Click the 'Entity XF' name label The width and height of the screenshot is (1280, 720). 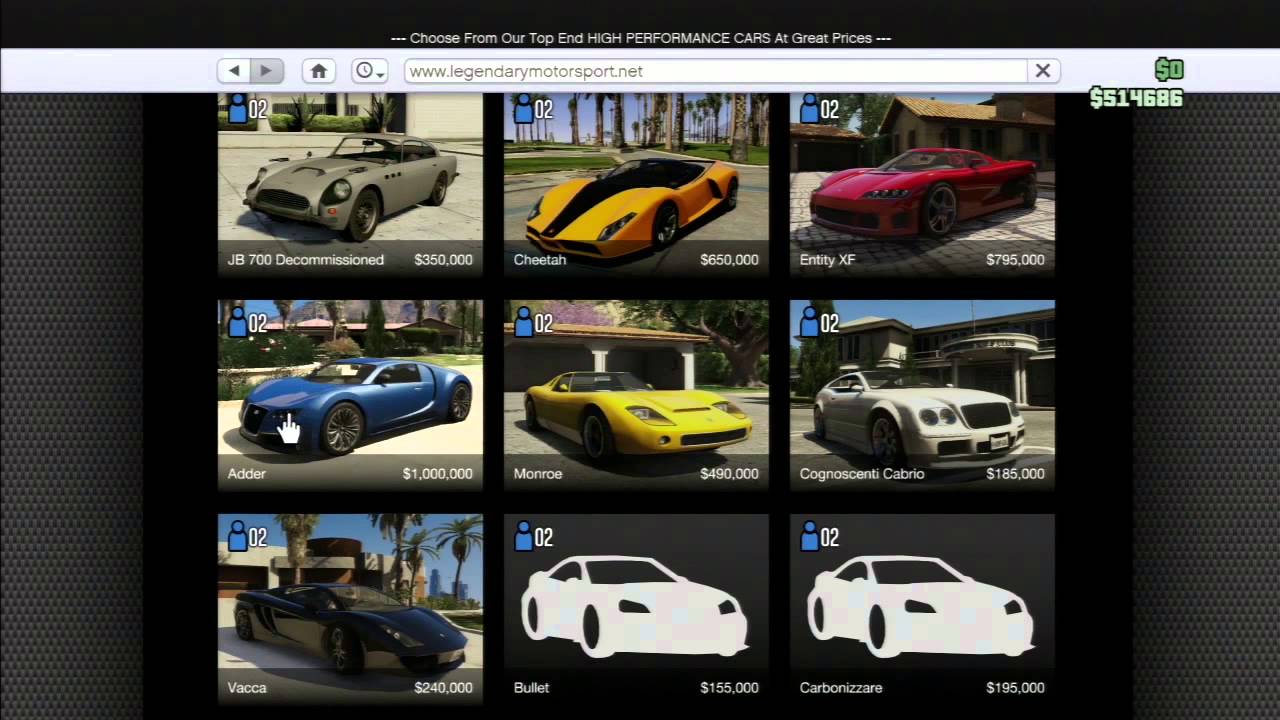828,260
